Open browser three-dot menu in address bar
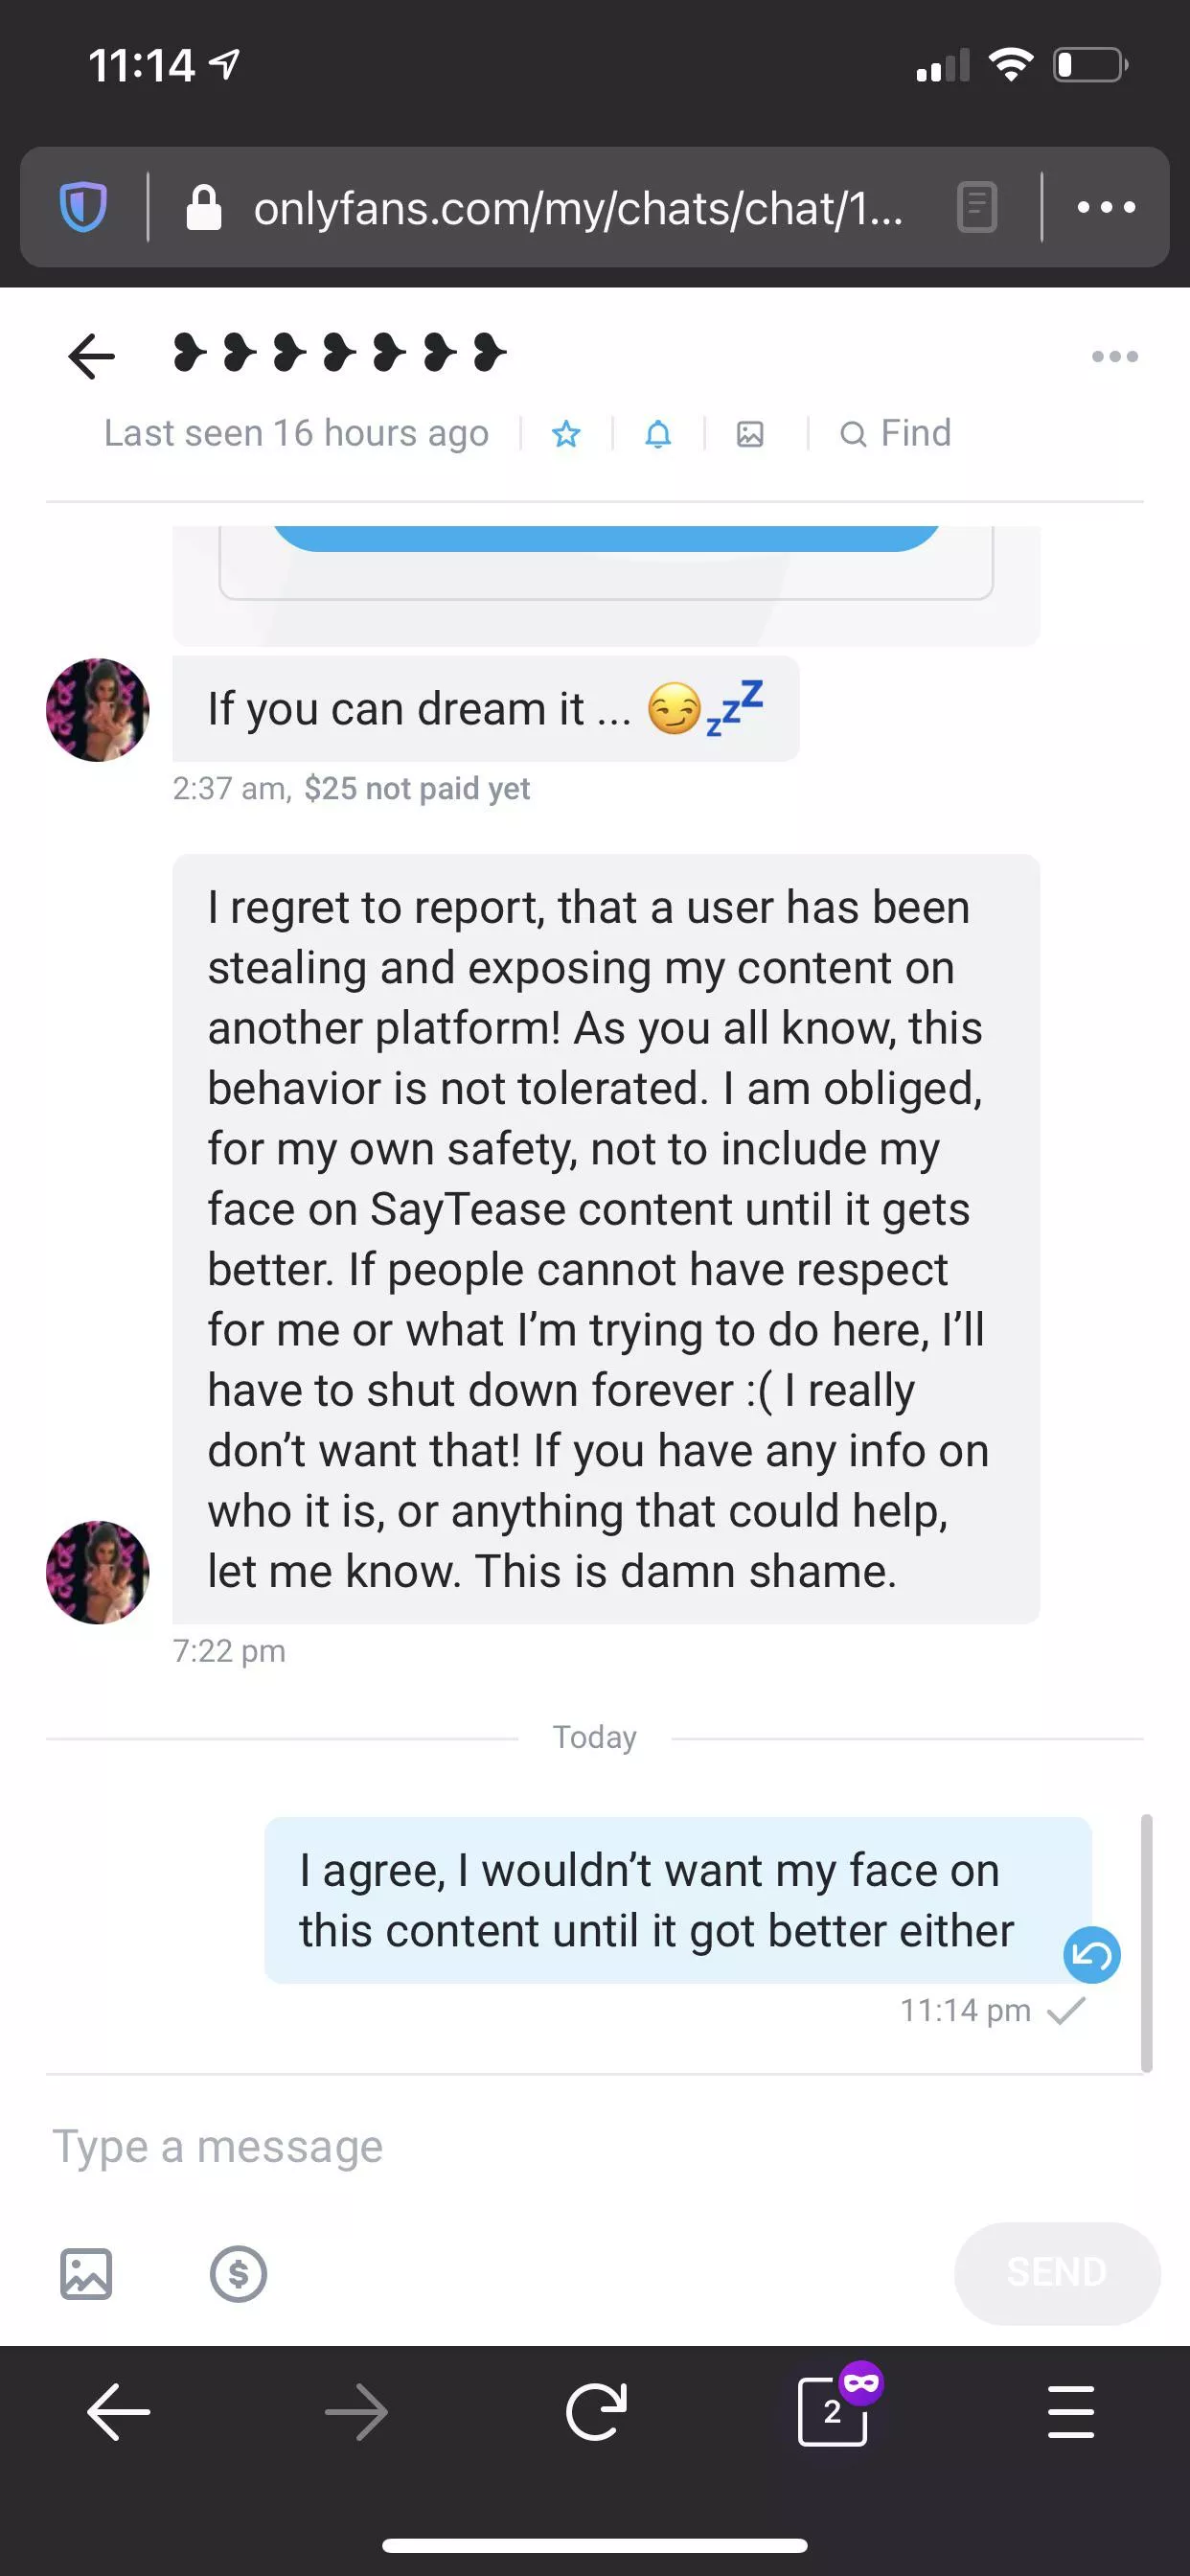This screenshot has width=1190, height=2576. [1106, 207]
